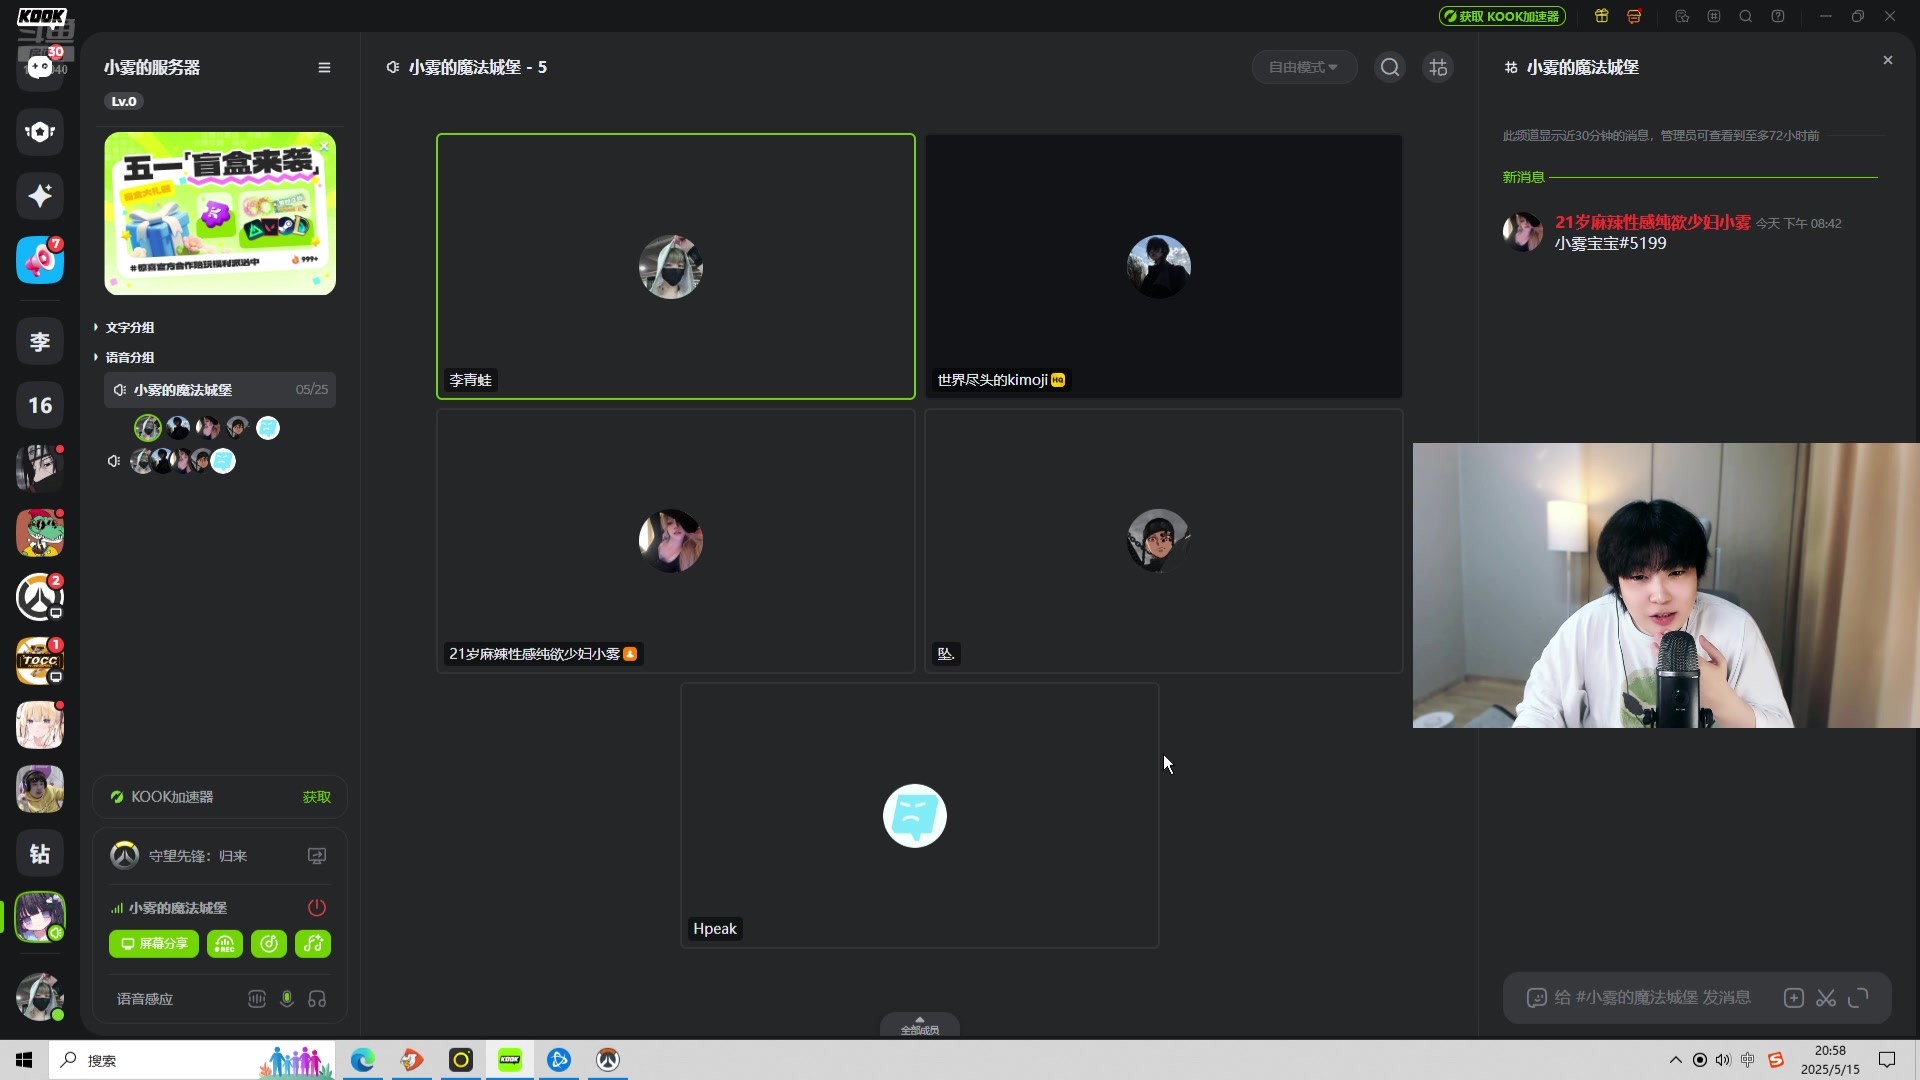This screenshot has height=1080, width=1920.
Task: Open the 五一盲盒来袭 promotional banner
Action: [220, 214]
